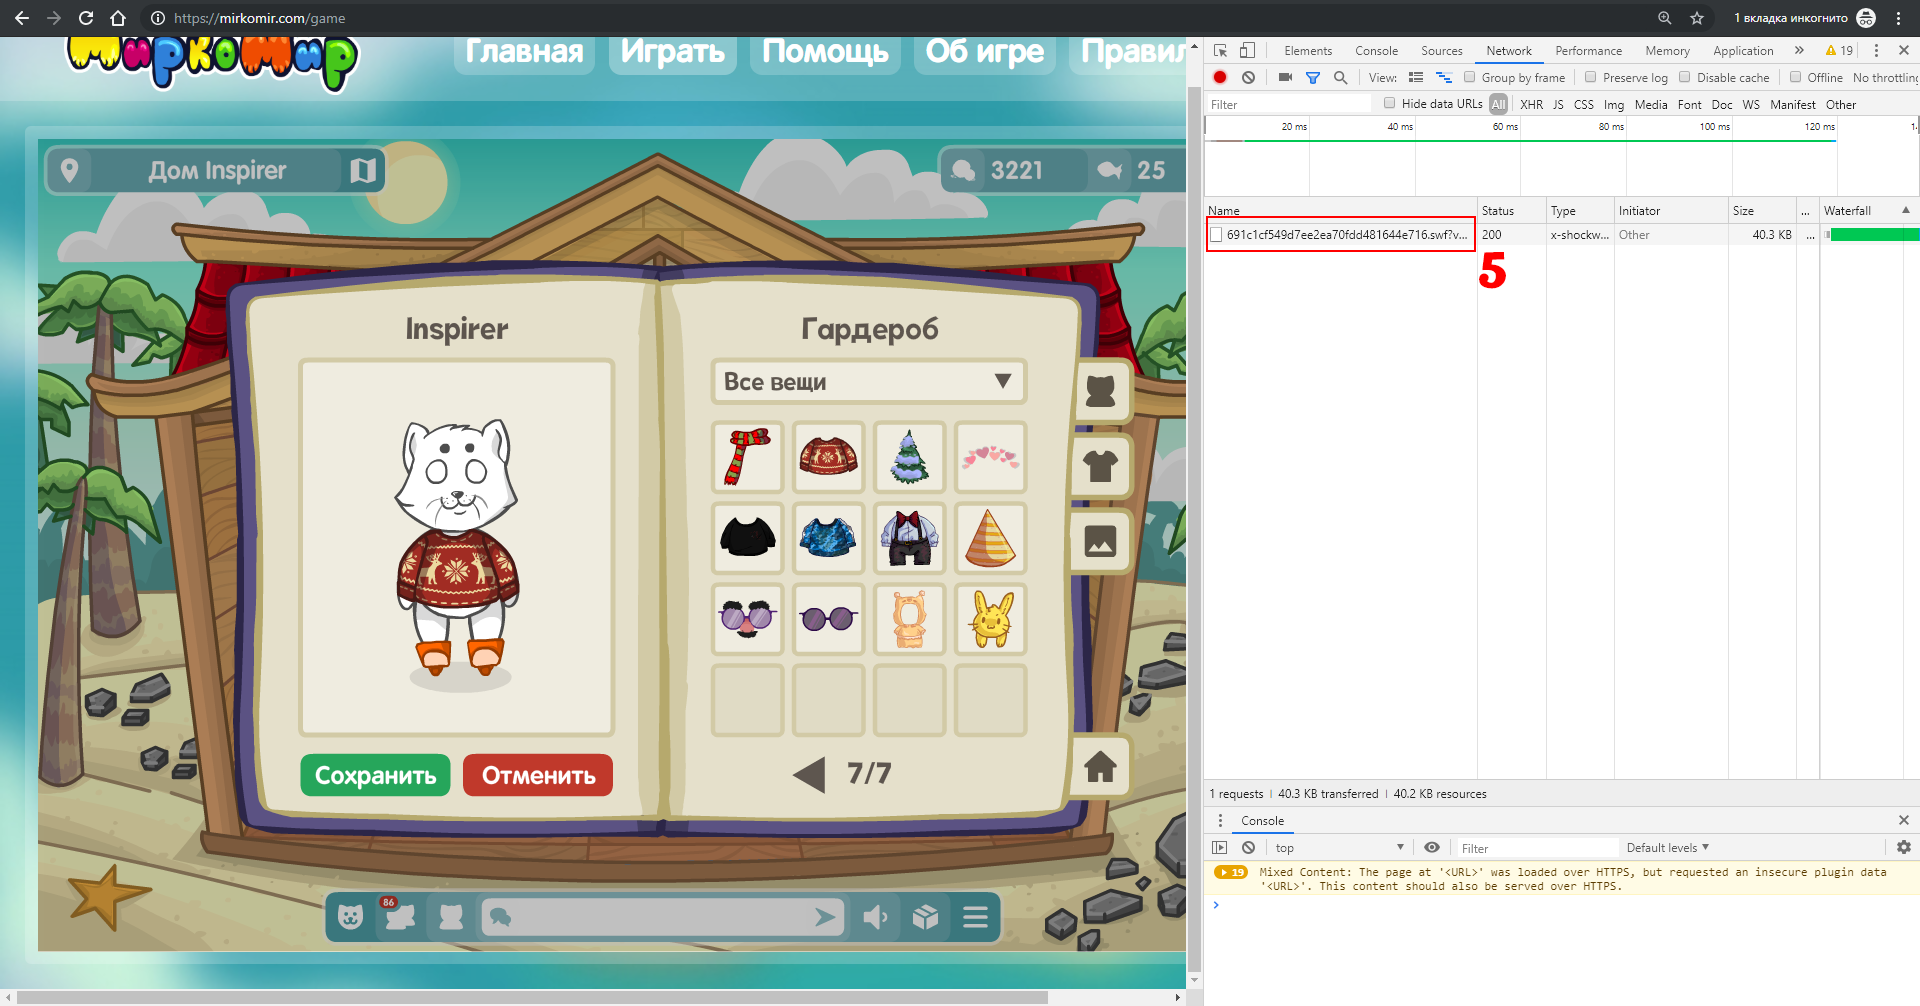Click the green Сохранить button

tap(375, 775)
